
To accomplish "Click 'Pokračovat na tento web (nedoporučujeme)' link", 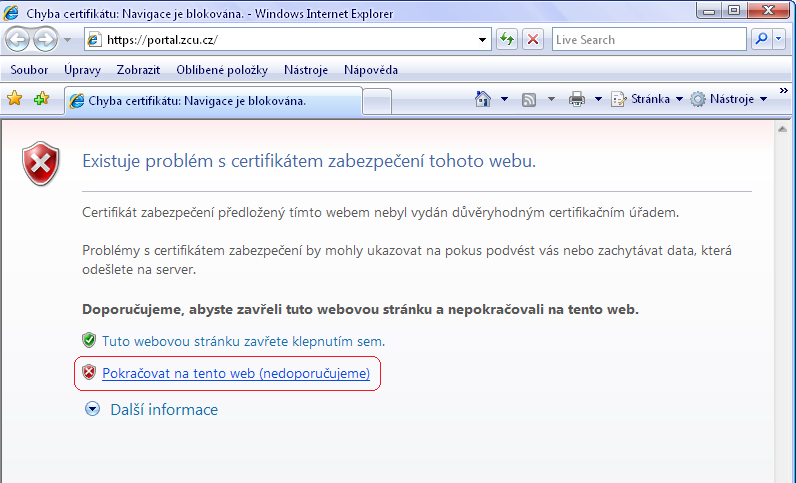I will click(x=236, y=373).
